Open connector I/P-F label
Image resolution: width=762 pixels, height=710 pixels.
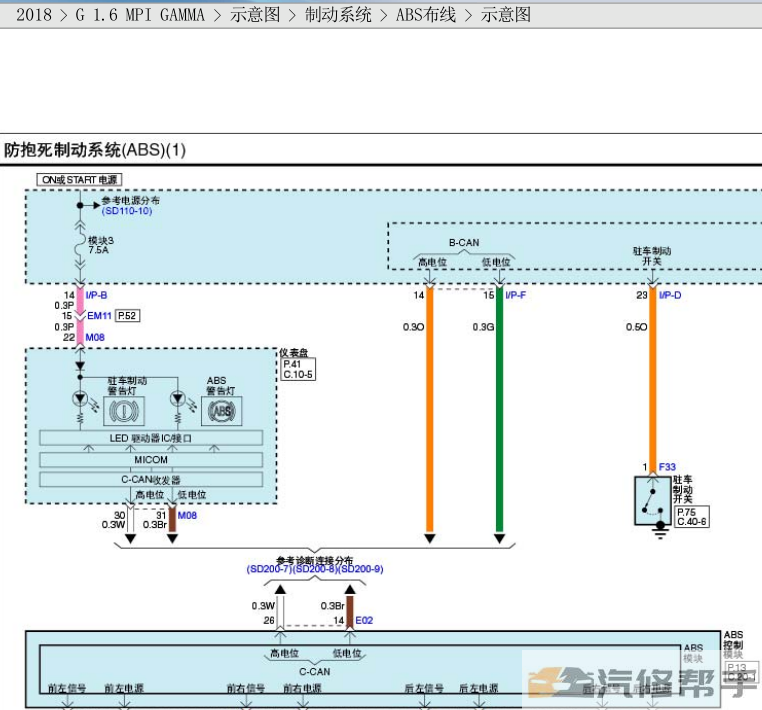click(516, 295)
